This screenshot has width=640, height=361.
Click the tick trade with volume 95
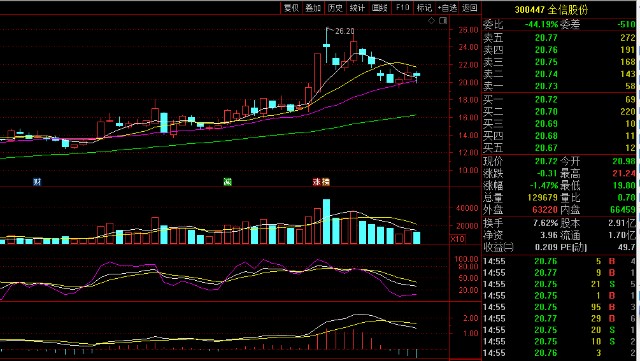[559, 307]
